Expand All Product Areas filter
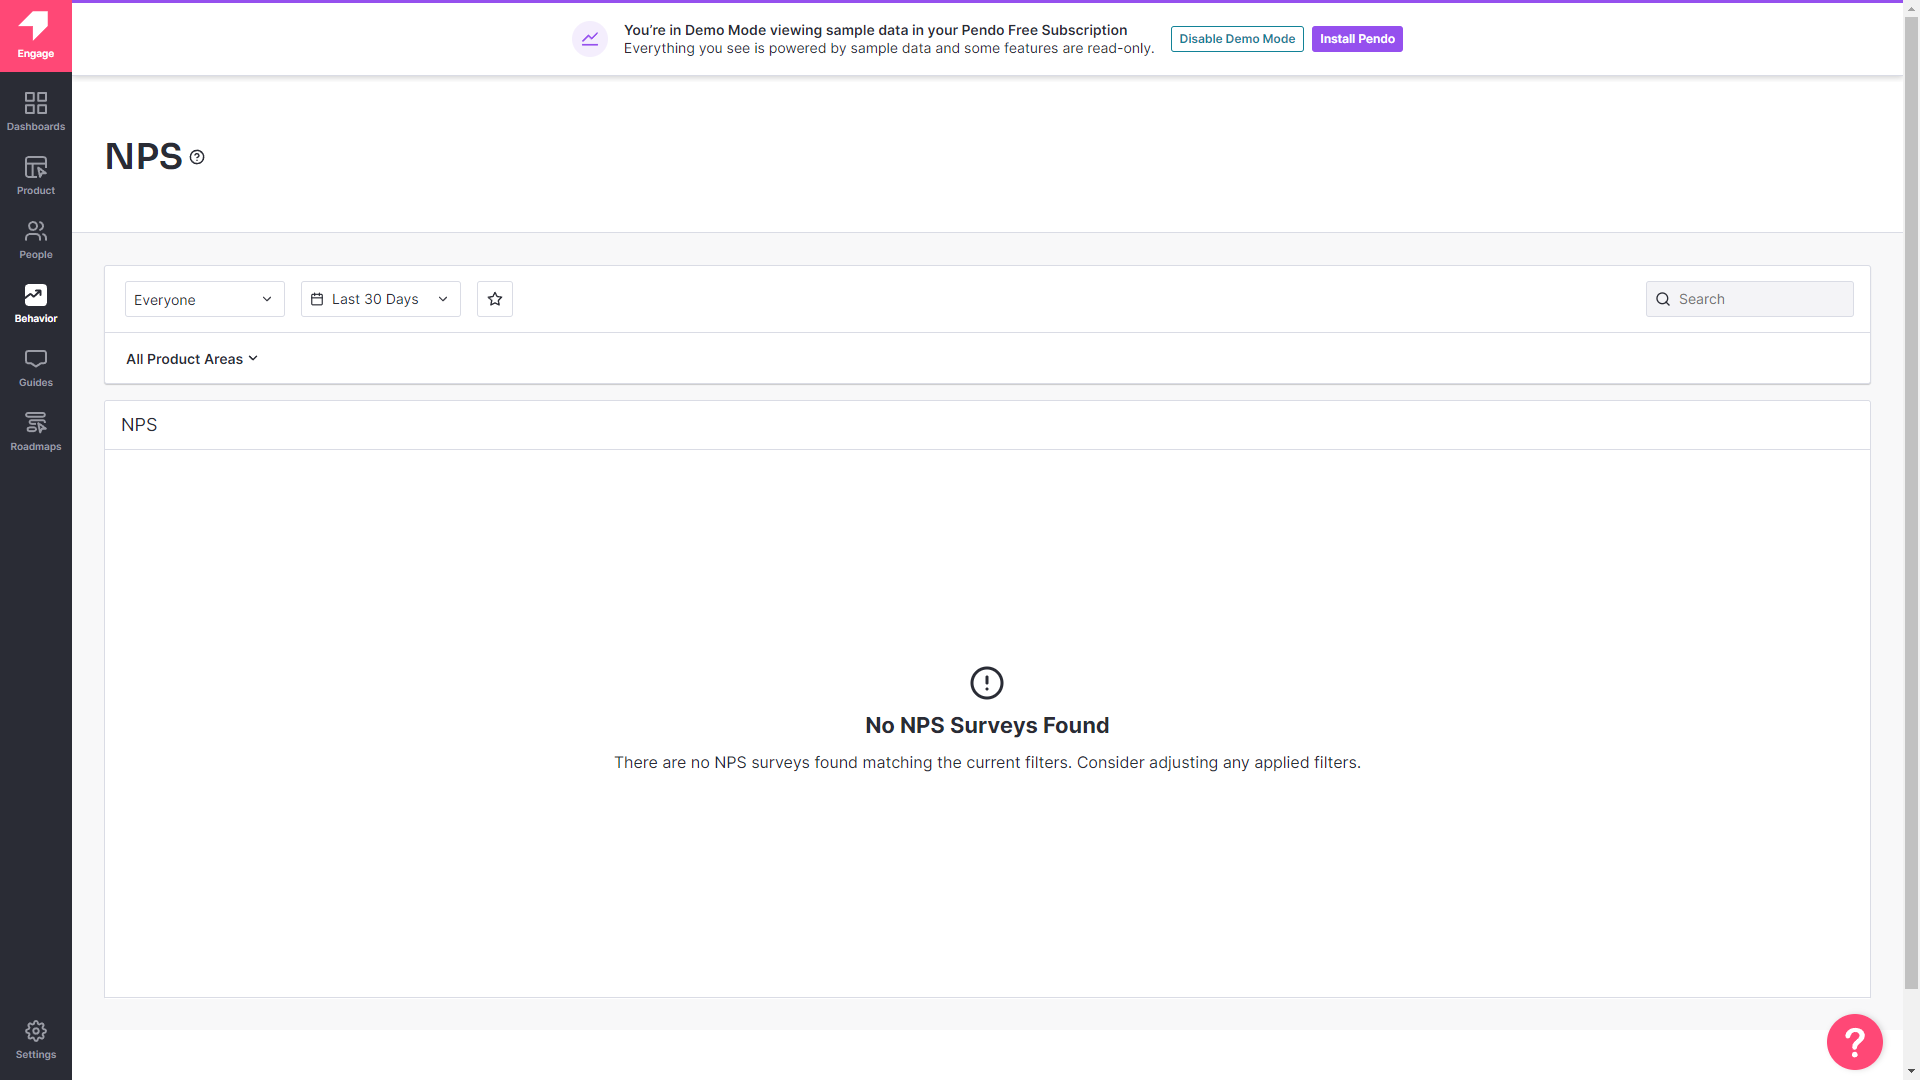1920x1080 pixels. [191, 359]
